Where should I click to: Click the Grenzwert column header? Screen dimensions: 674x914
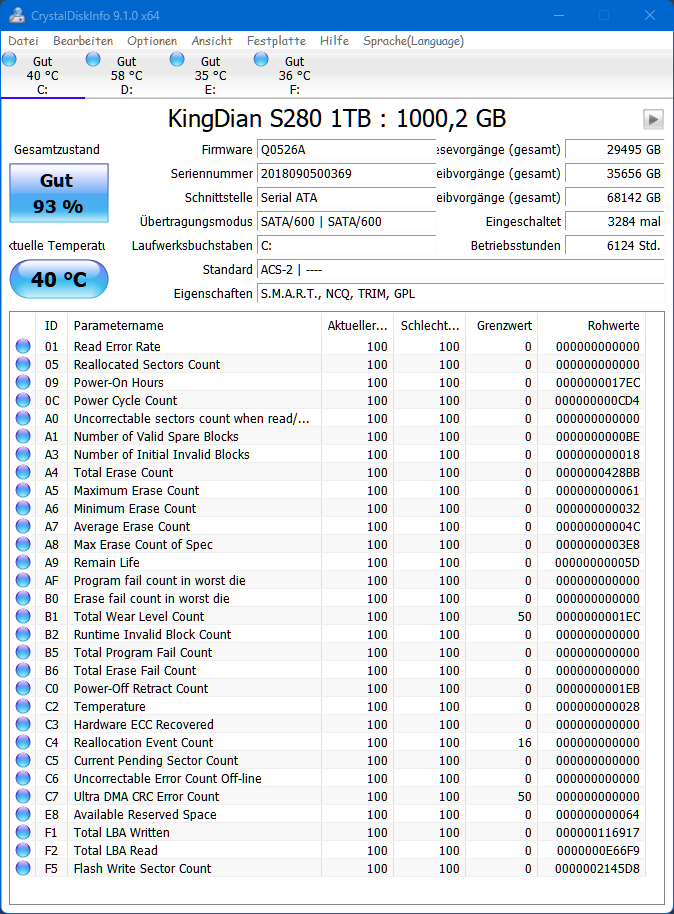pos(501,325)
